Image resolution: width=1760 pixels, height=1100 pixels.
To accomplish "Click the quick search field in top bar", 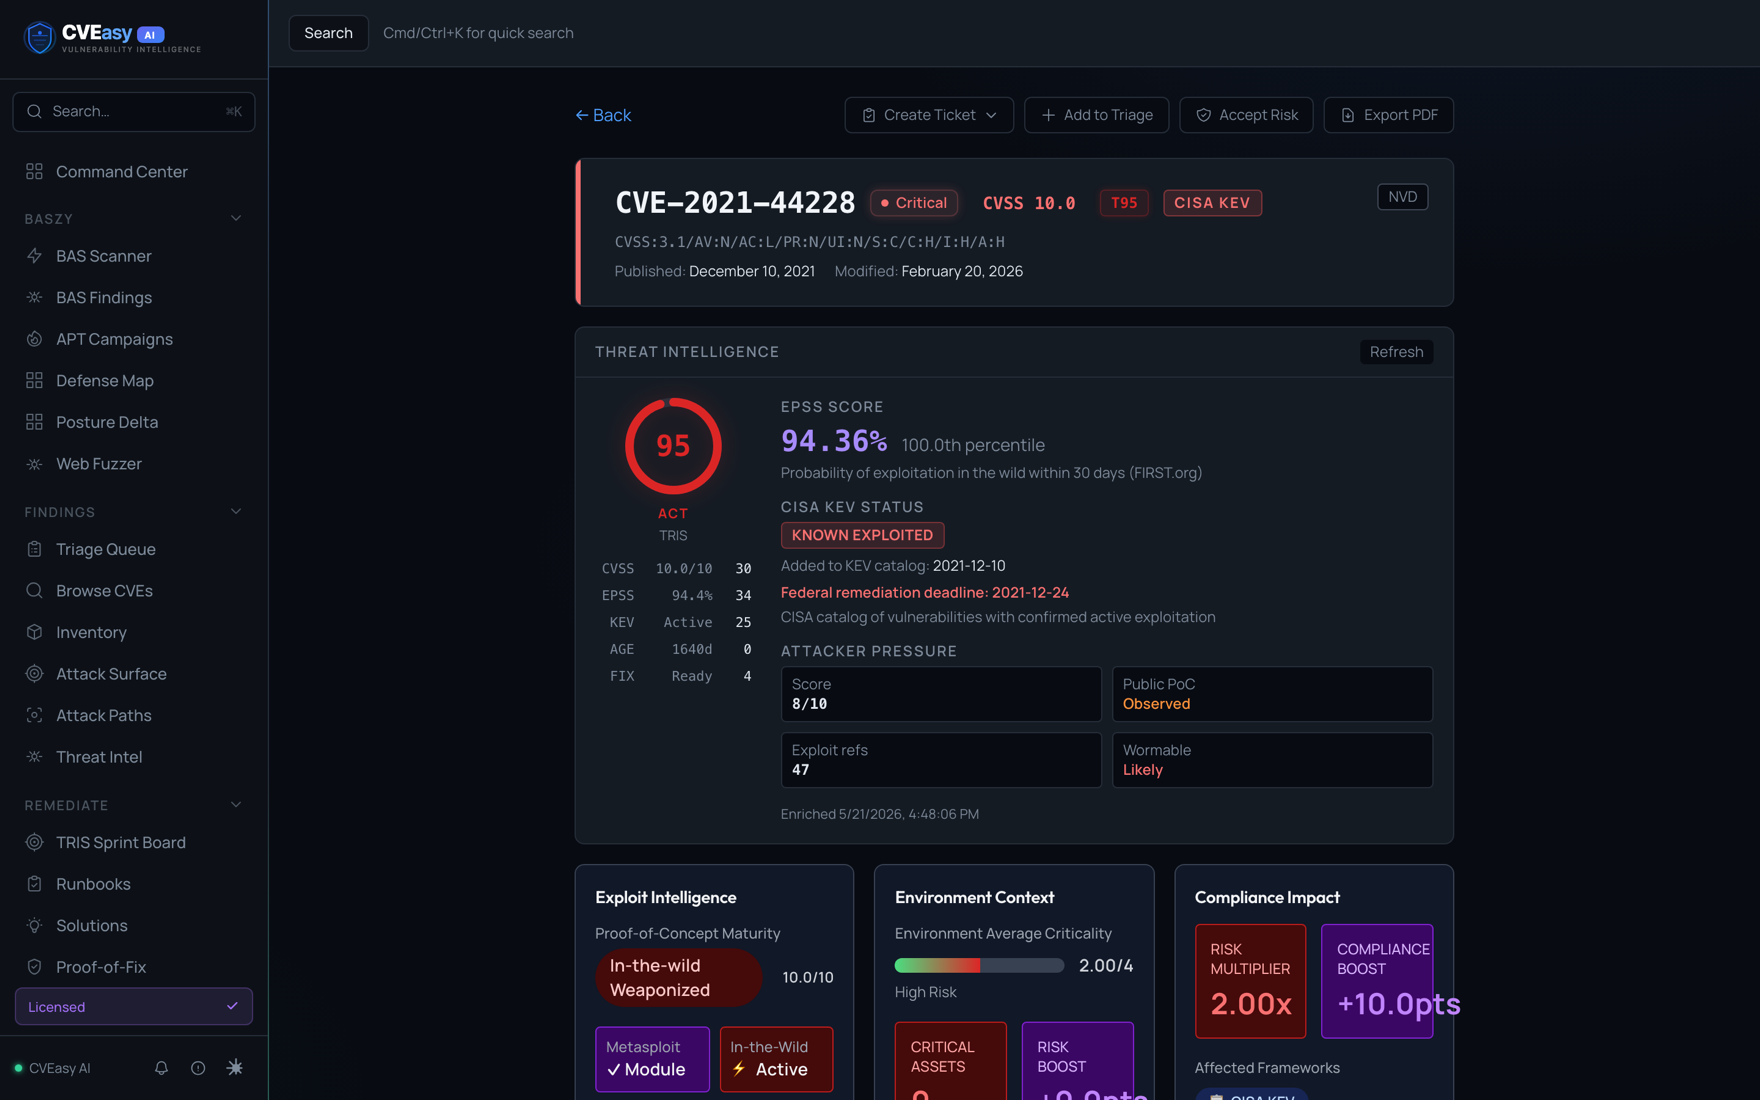I will click(x=478, y=33).
